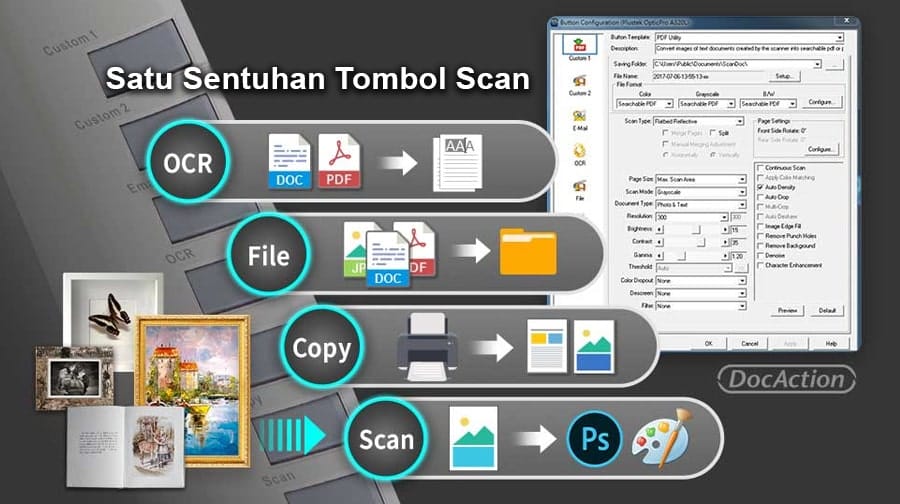Click the Brightness slider thumb
Image resolution: width=900 pixels, height=504 pixels.
click(696, 230)
